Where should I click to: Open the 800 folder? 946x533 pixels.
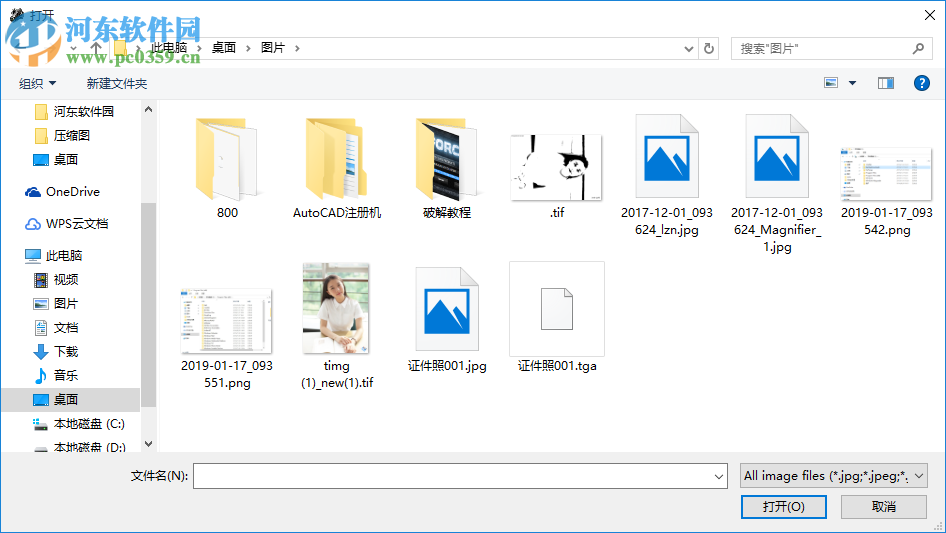coord(226,159)
